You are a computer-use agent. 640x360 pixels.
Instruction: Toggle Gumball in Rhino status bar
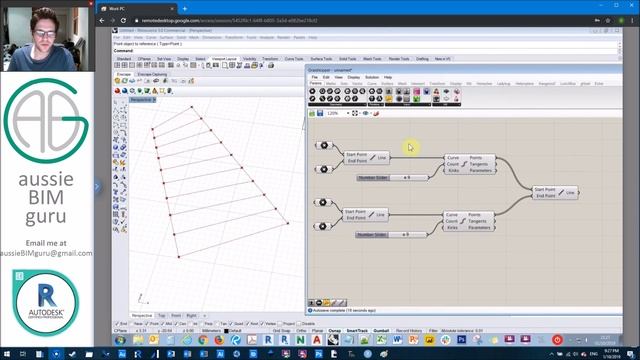[x=381, y=331]
